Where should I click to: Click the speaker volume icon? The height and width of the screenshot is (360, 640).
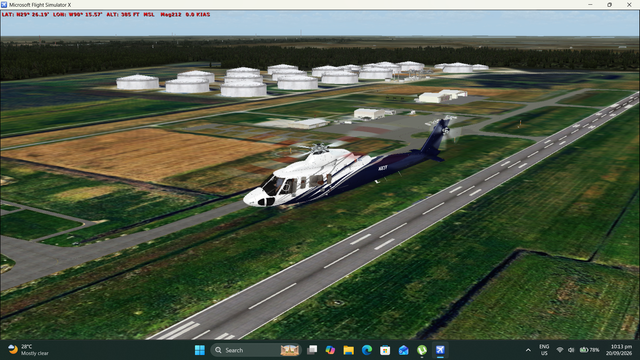[x=571, y=350]
